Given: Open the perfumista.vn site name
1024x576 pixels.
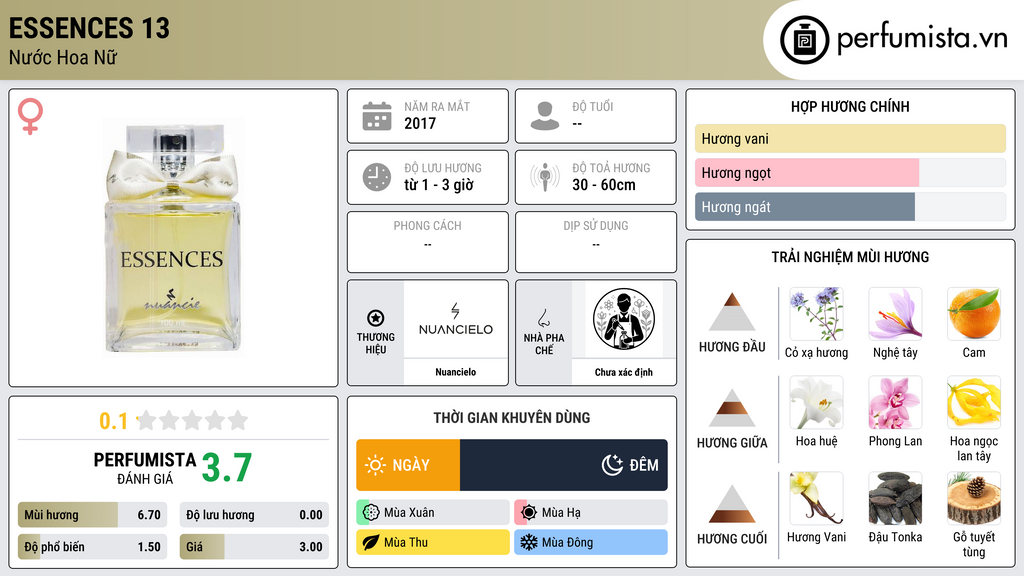Looking at the screenshot, I should [x=922, y=39].
